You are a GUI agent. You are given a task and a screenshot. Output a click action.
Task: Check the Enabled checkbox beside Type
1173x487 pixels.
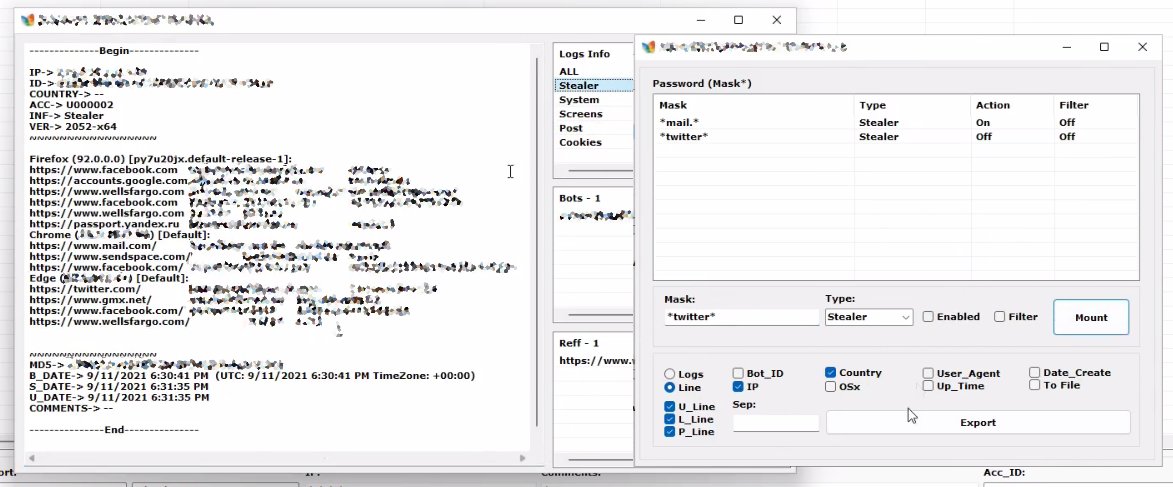click(928, 316)
